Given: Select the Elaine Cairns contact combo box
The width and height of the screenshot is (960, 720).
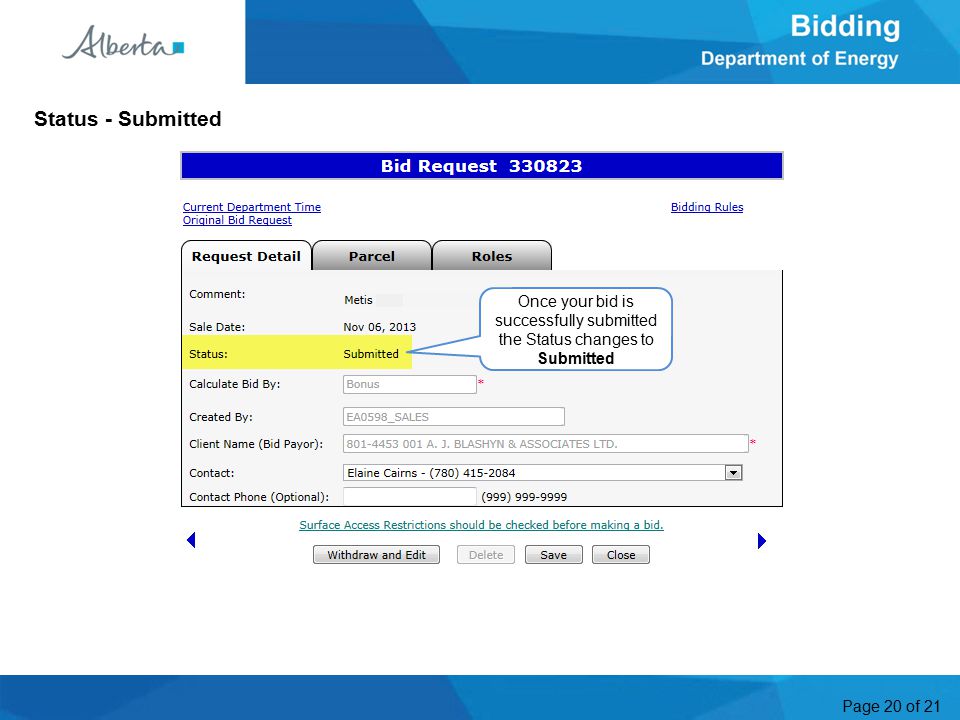Looking at the screenshot, I should (542, 473).
